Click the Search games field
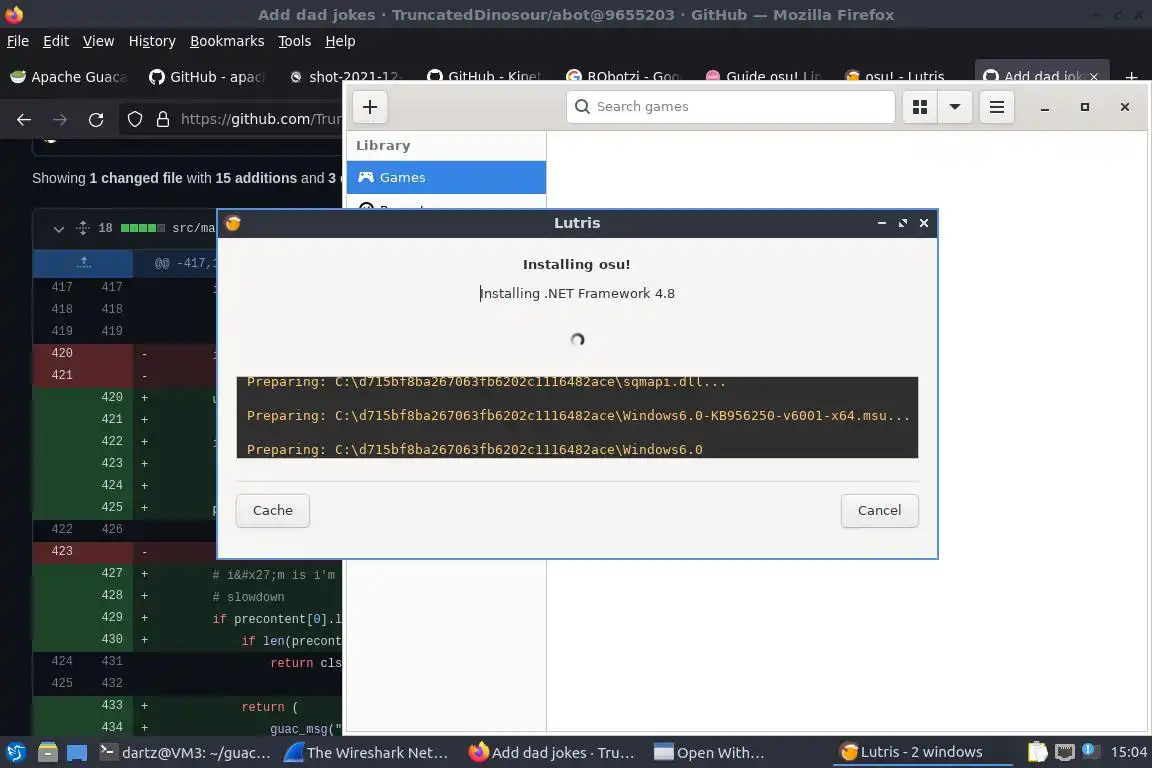Viewport: 1152px width, 768px height. 730,107
